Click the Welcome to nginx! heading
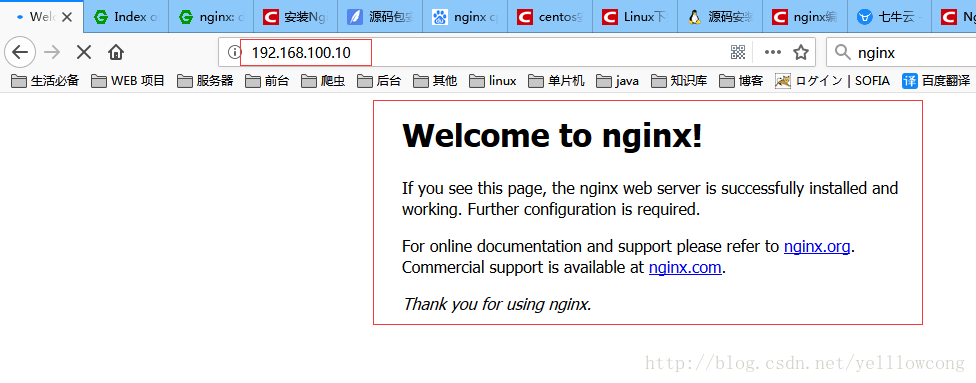 [x=552, y=136]
